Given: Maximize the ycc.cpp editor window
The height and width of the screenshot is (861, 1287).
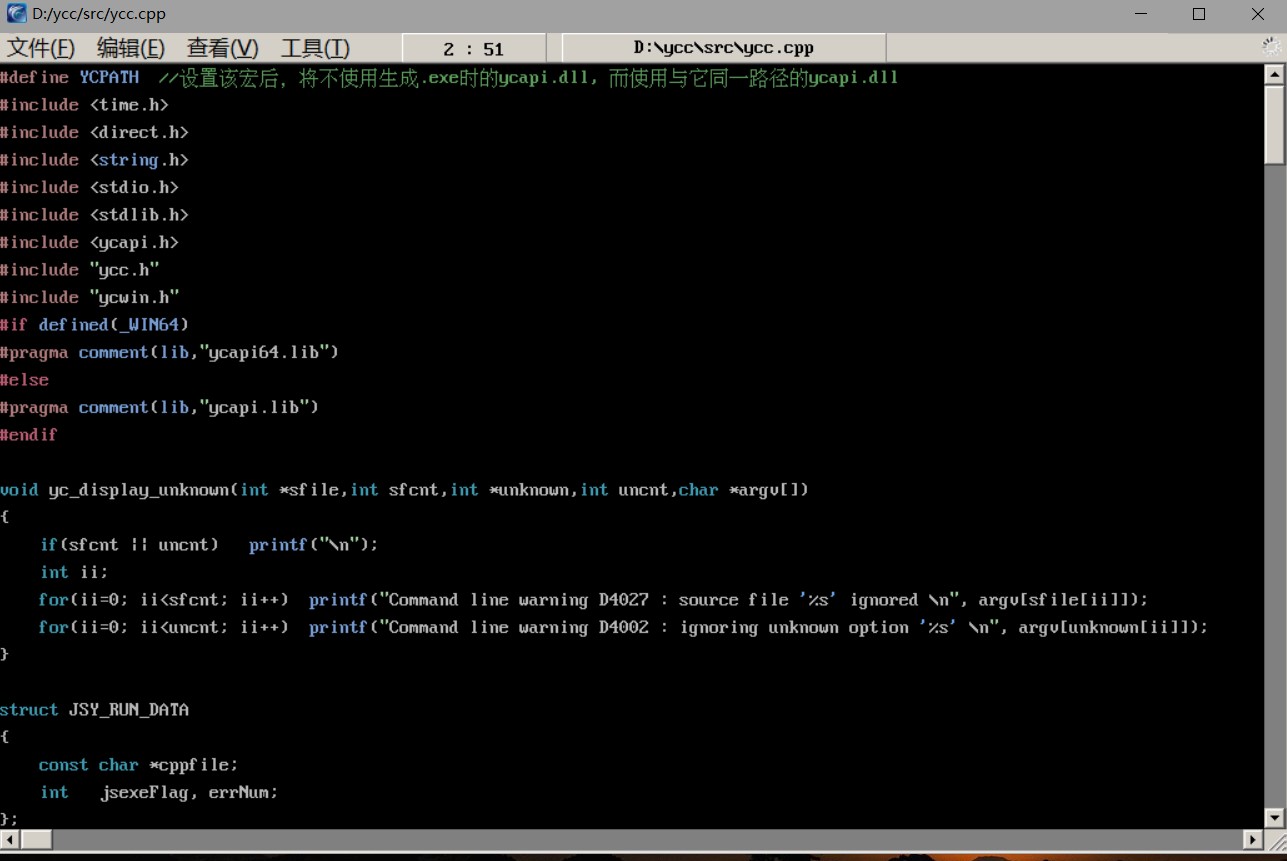Looking at the screenshot, I should (1199, 14).
